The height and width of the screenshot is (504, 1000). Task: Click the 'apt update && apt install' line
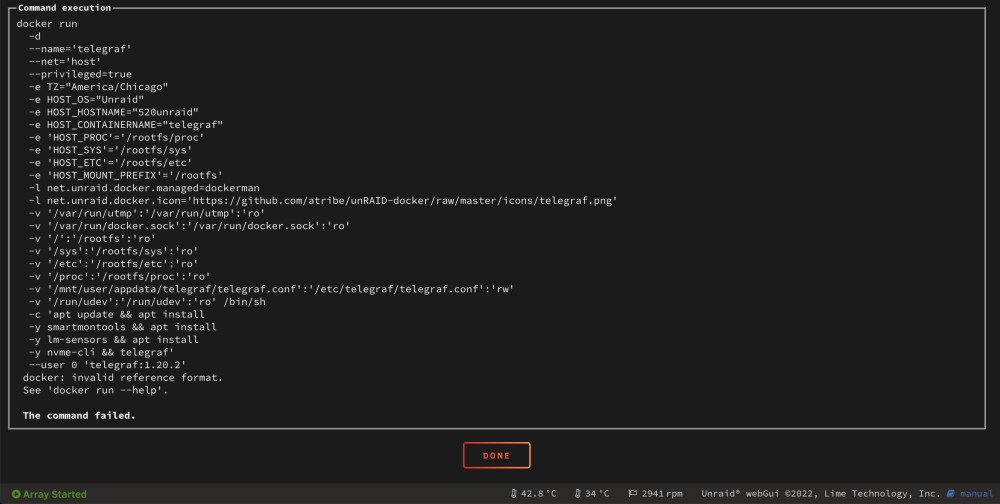(117, 315)
